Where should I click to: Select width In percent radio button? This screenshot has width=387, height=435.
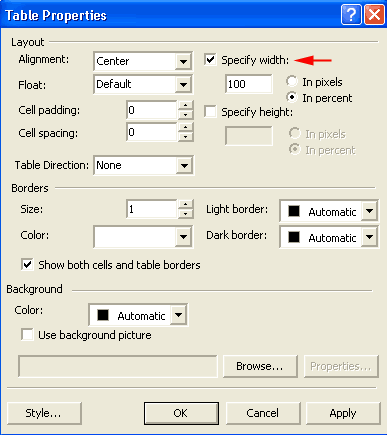tap(292, 97)
